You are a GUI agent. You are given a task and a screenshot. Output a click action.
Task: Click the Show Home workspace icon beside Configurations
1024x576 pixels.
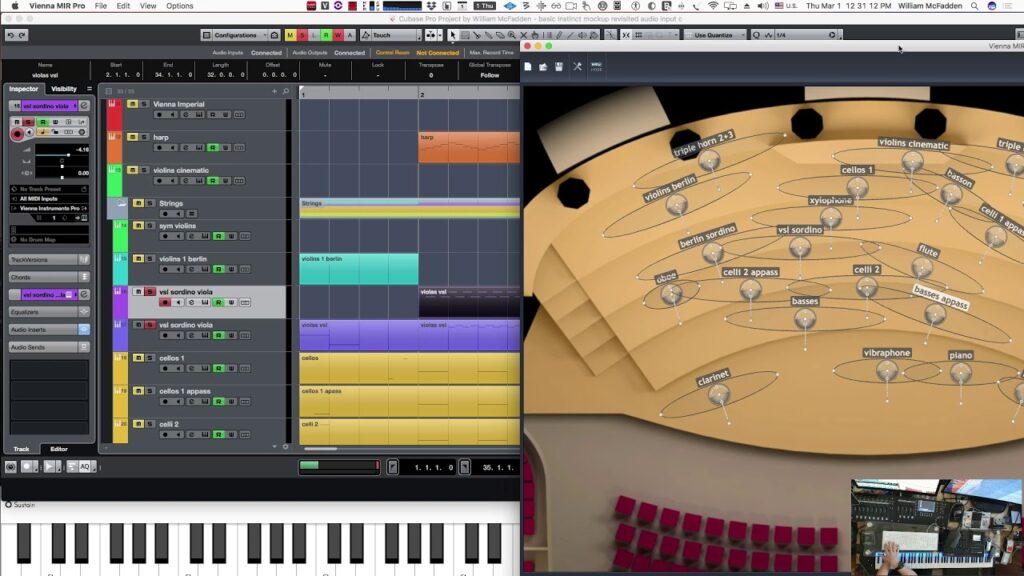click(x=275, y=35)
